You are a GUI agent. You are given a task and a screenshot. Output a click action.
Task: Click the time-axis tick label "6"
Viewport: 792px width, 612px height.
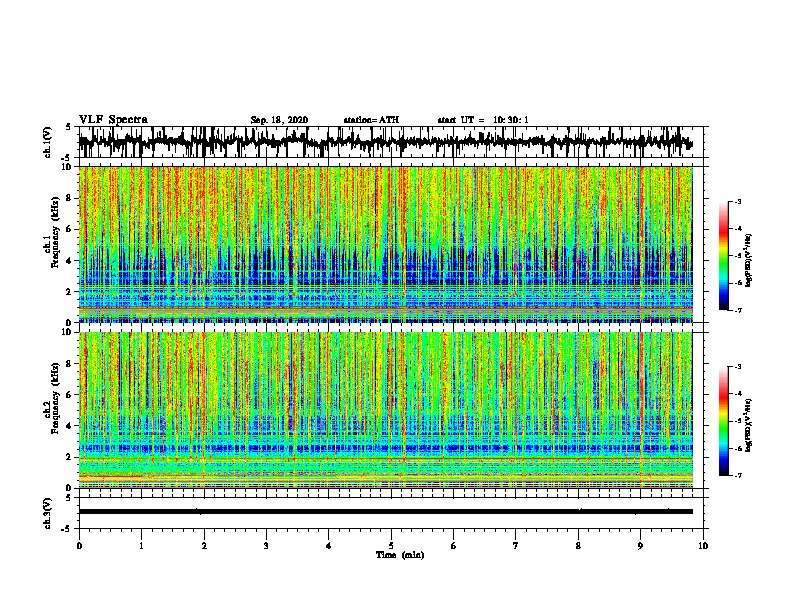point(454,546)
